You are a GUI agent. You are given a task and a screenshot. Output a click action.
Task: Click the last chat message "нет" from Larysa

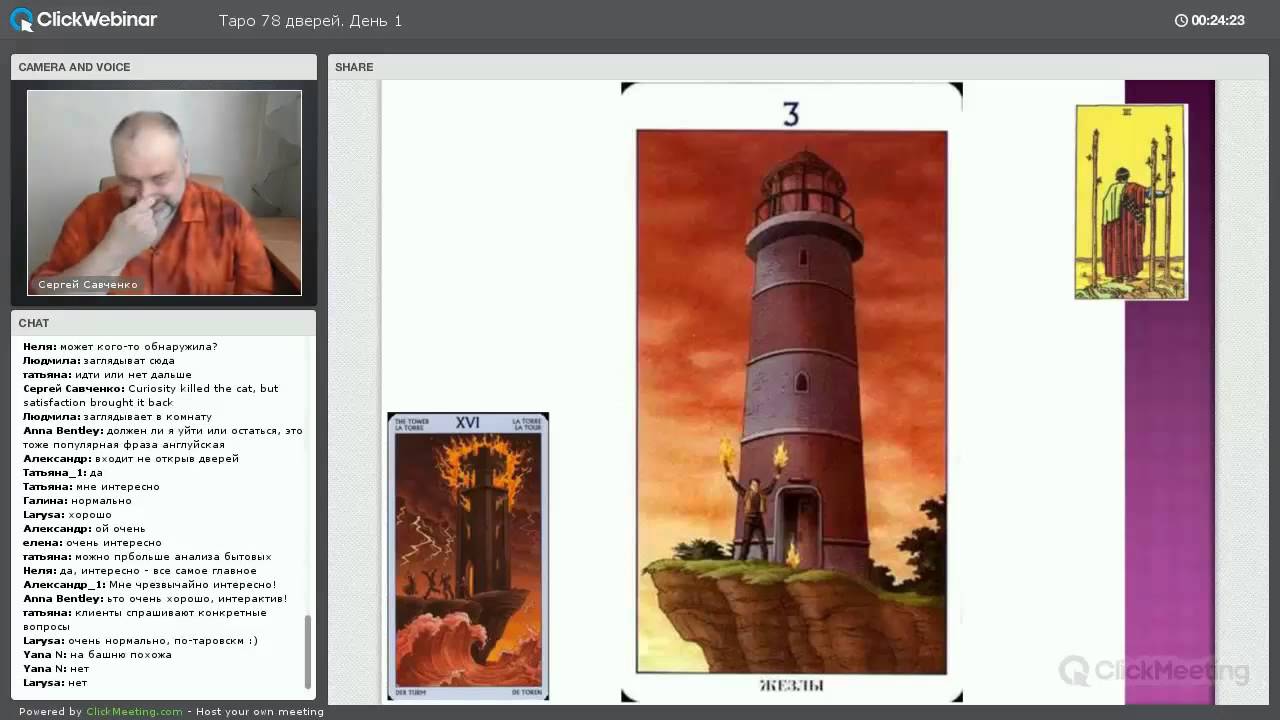(x=78, y=683)
